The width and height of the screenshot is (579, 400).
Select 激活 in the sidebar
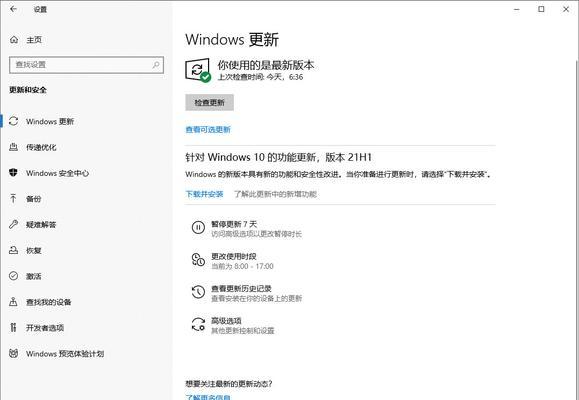coord(34,276)
